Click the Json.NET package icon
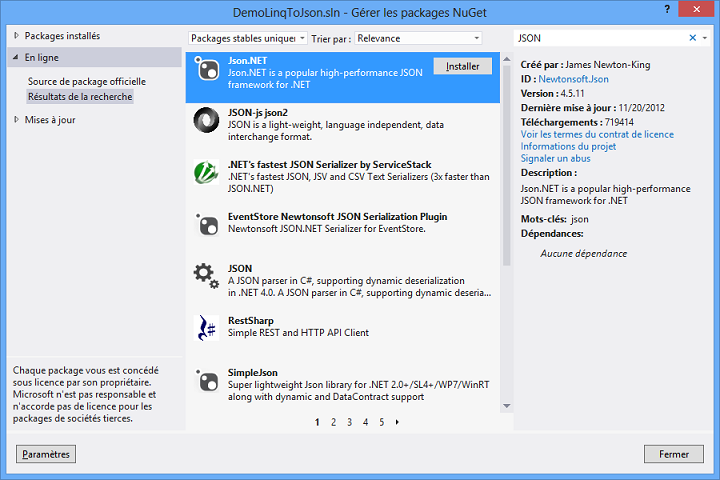Image resolution: width=720 pixels, height=480 pixels. 207,68
